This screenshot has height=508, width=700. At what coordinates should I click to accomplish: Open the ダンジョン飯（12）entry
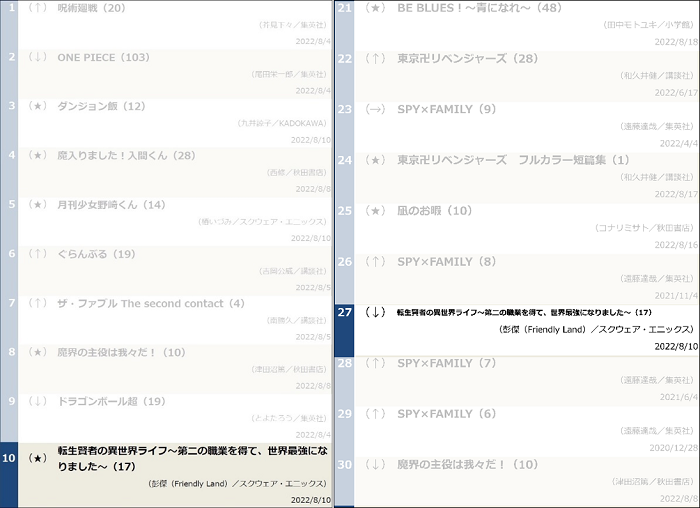point(101,106)
